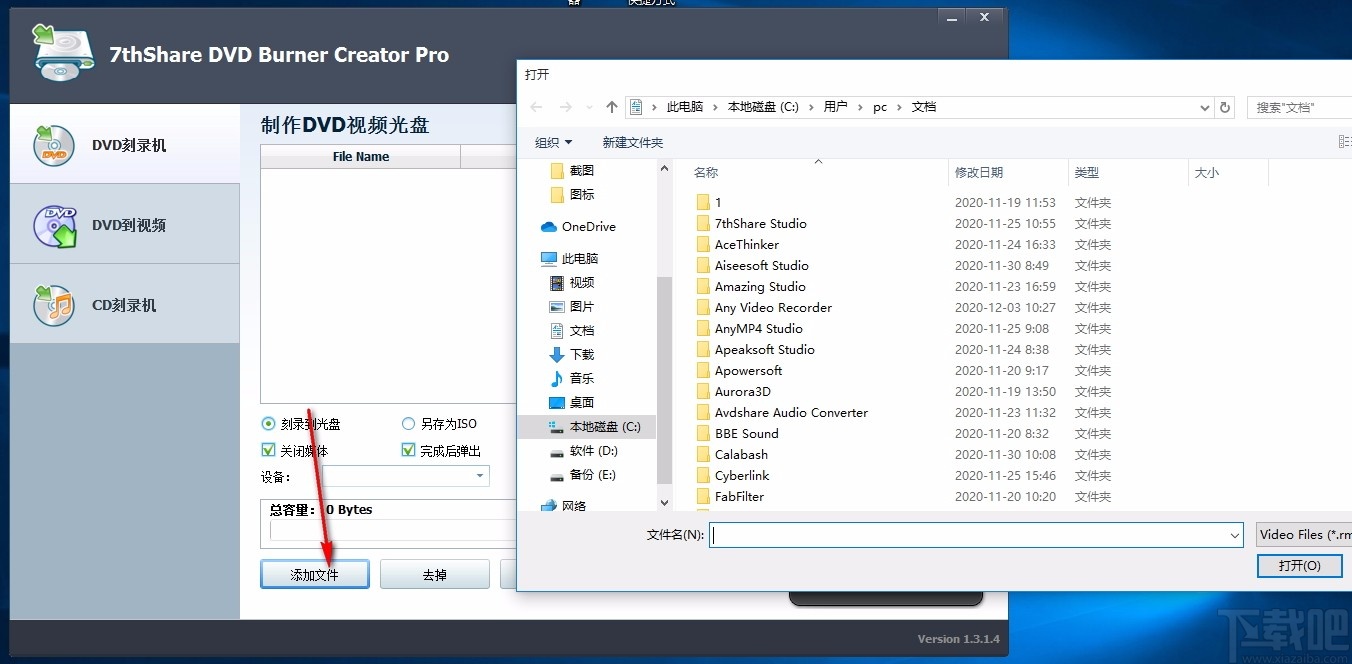
Task: Select the 音乐 item in the dialog sidebar
Action: click(x=580, y=378)
